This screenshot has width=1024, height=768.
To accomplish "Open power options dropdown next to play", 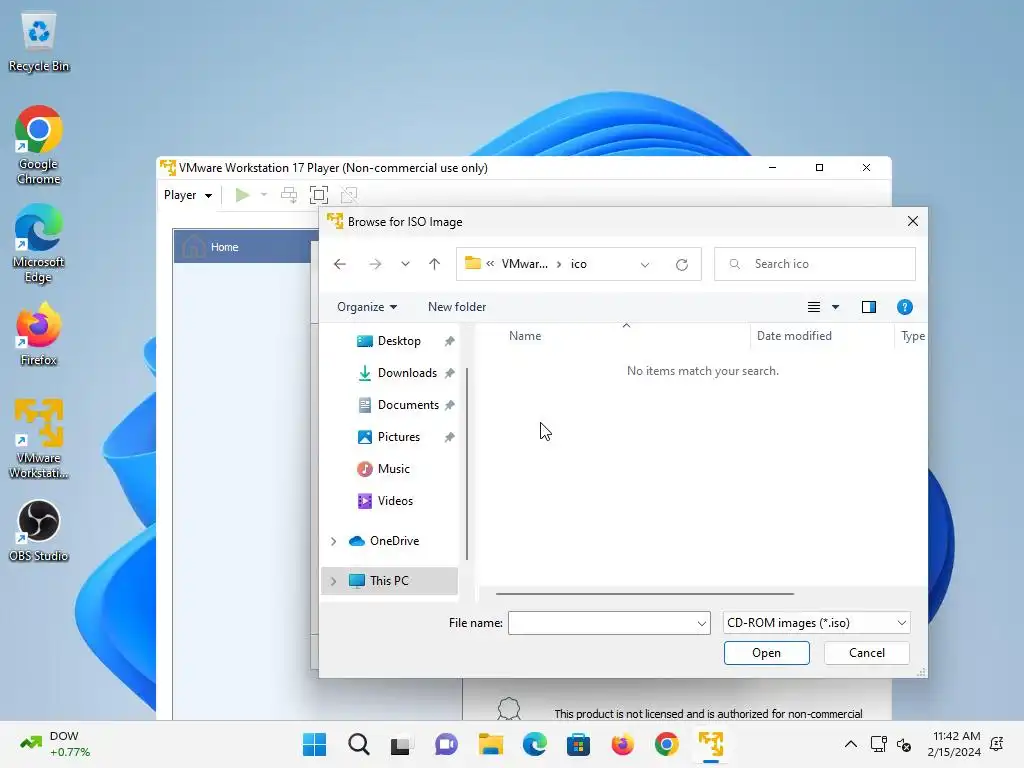I will [x=264, y=195].
